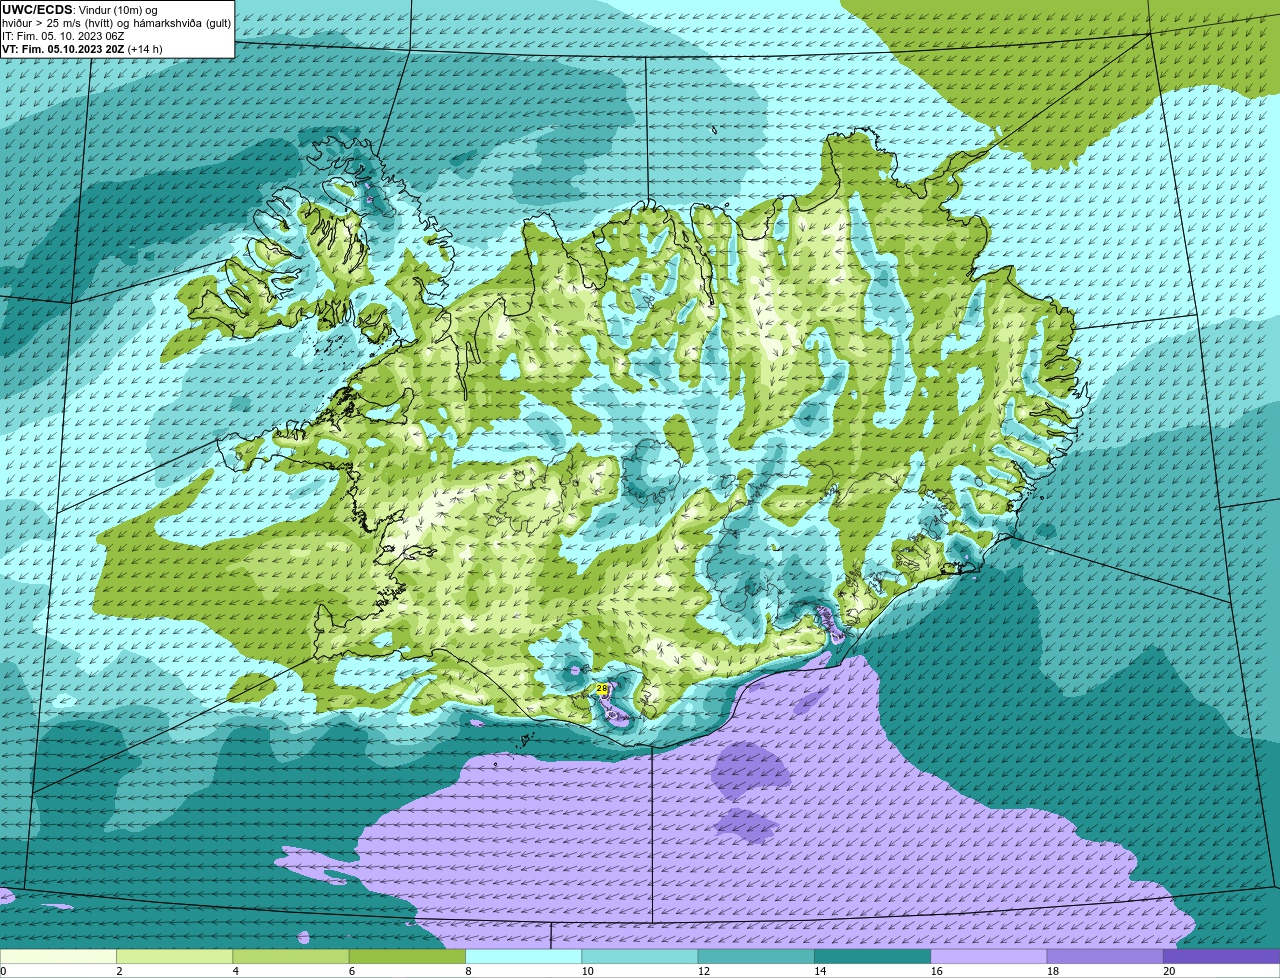Click the legend scale label '16'
Viewport: 1280px width, 978px height.
[x=936, y=971]
